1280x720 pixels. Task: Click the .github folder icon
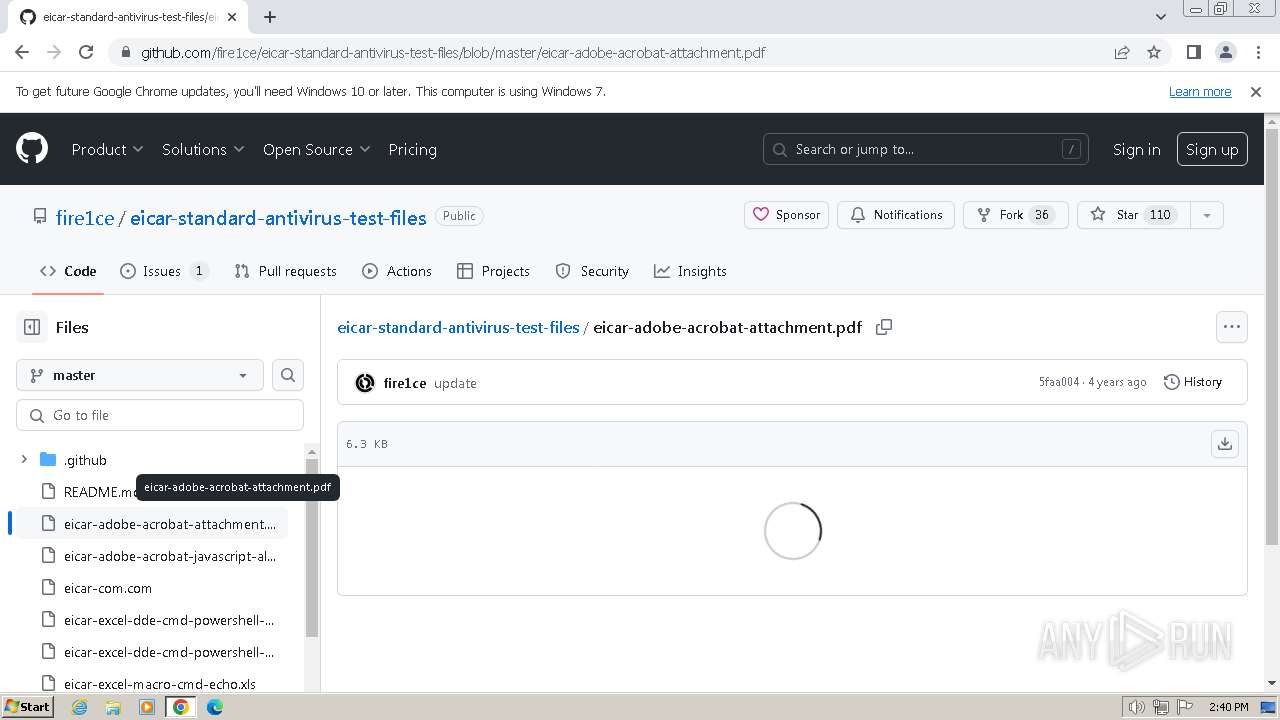coord(48,460)
